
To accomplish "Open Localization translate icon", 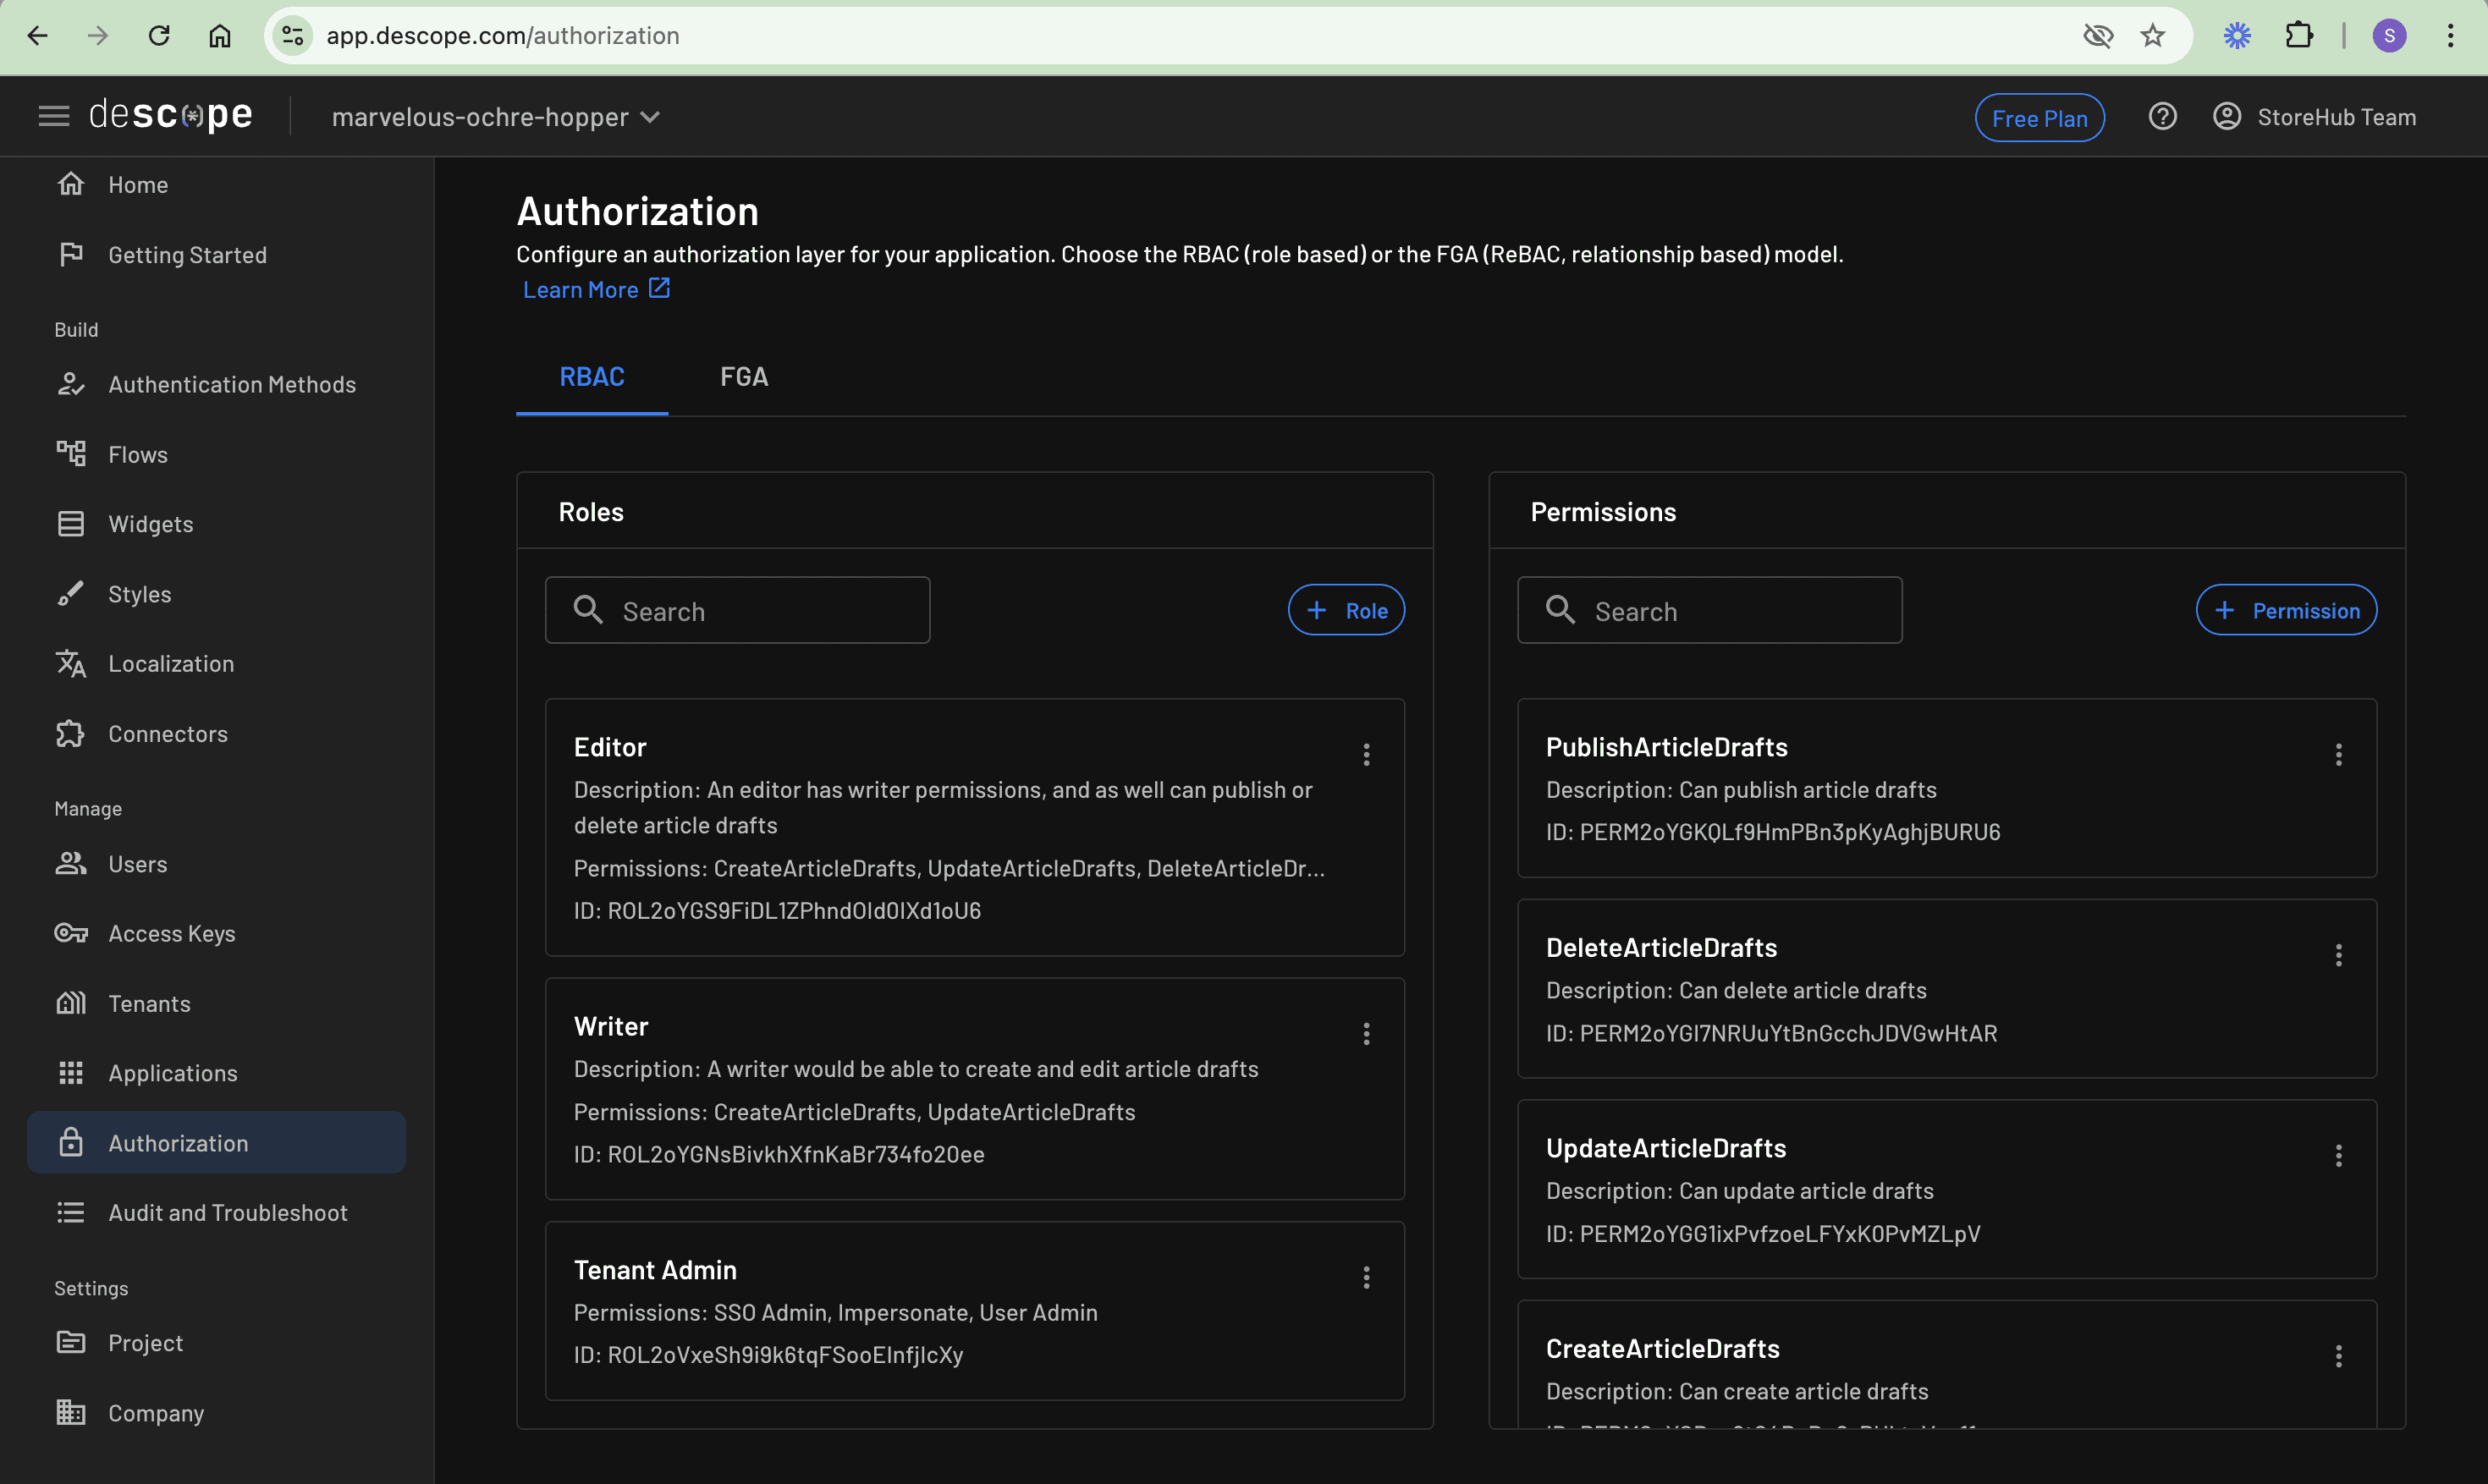I will [71, 664].
